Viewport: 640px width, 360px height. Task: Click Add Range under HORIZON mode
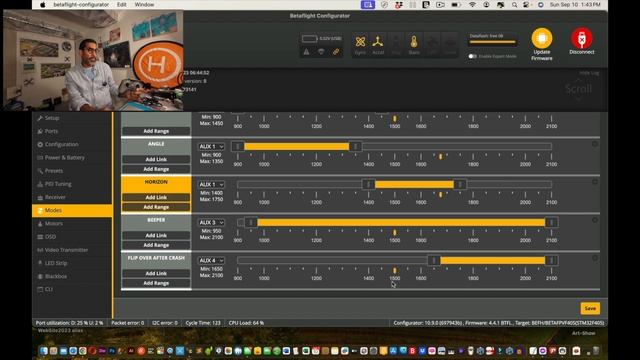coord(156,207)
